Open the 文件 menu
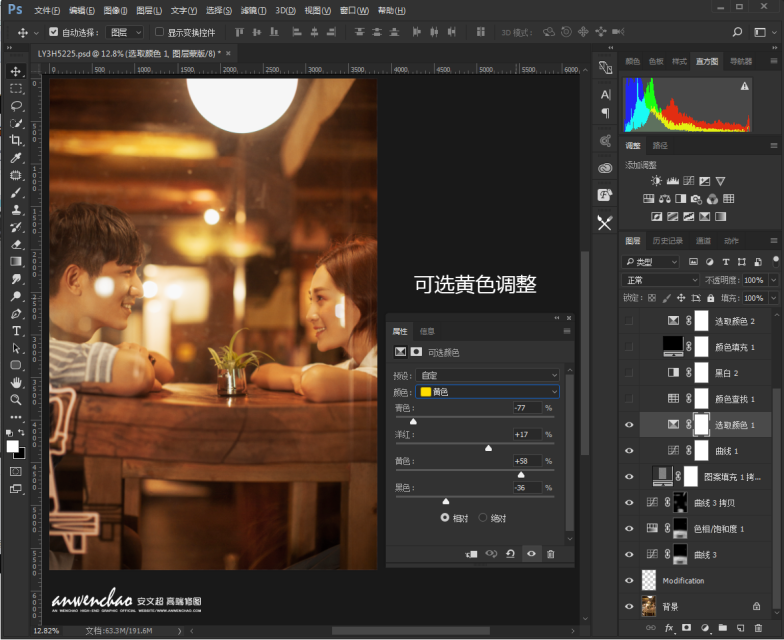 coord(46,10)
